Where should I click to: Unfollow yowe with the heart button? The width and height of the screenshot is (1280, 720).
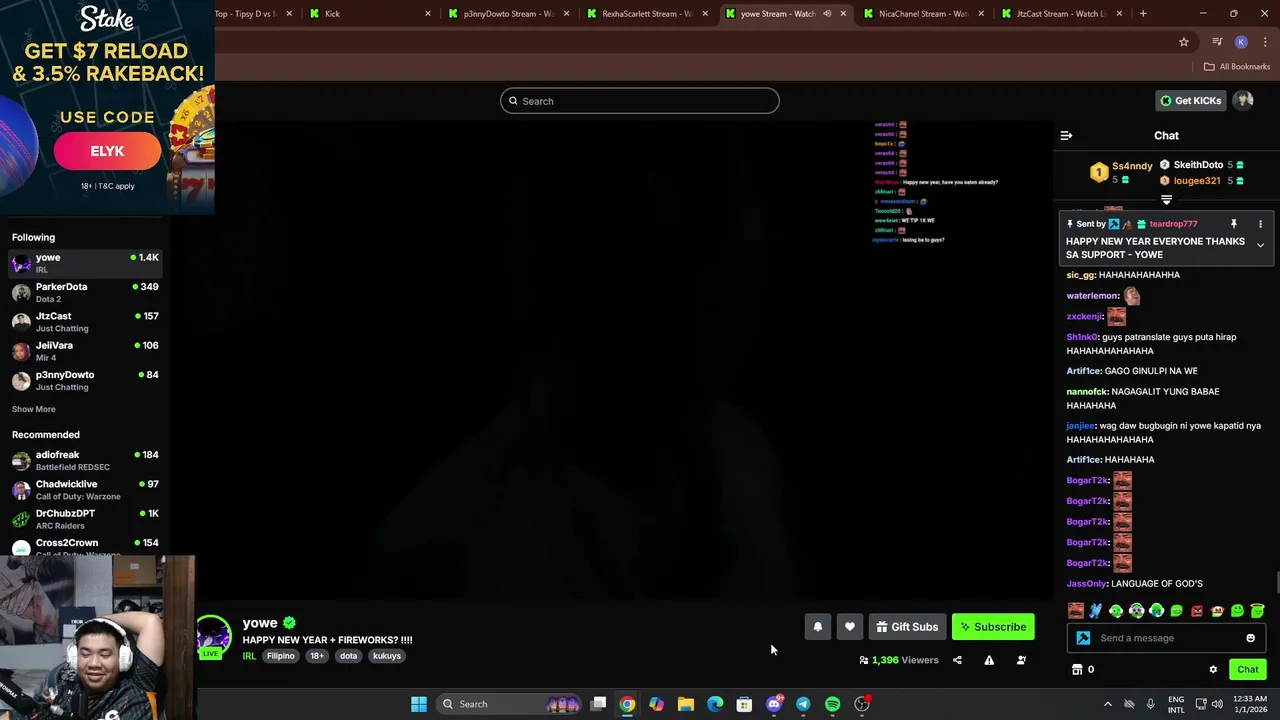[850, 627]
